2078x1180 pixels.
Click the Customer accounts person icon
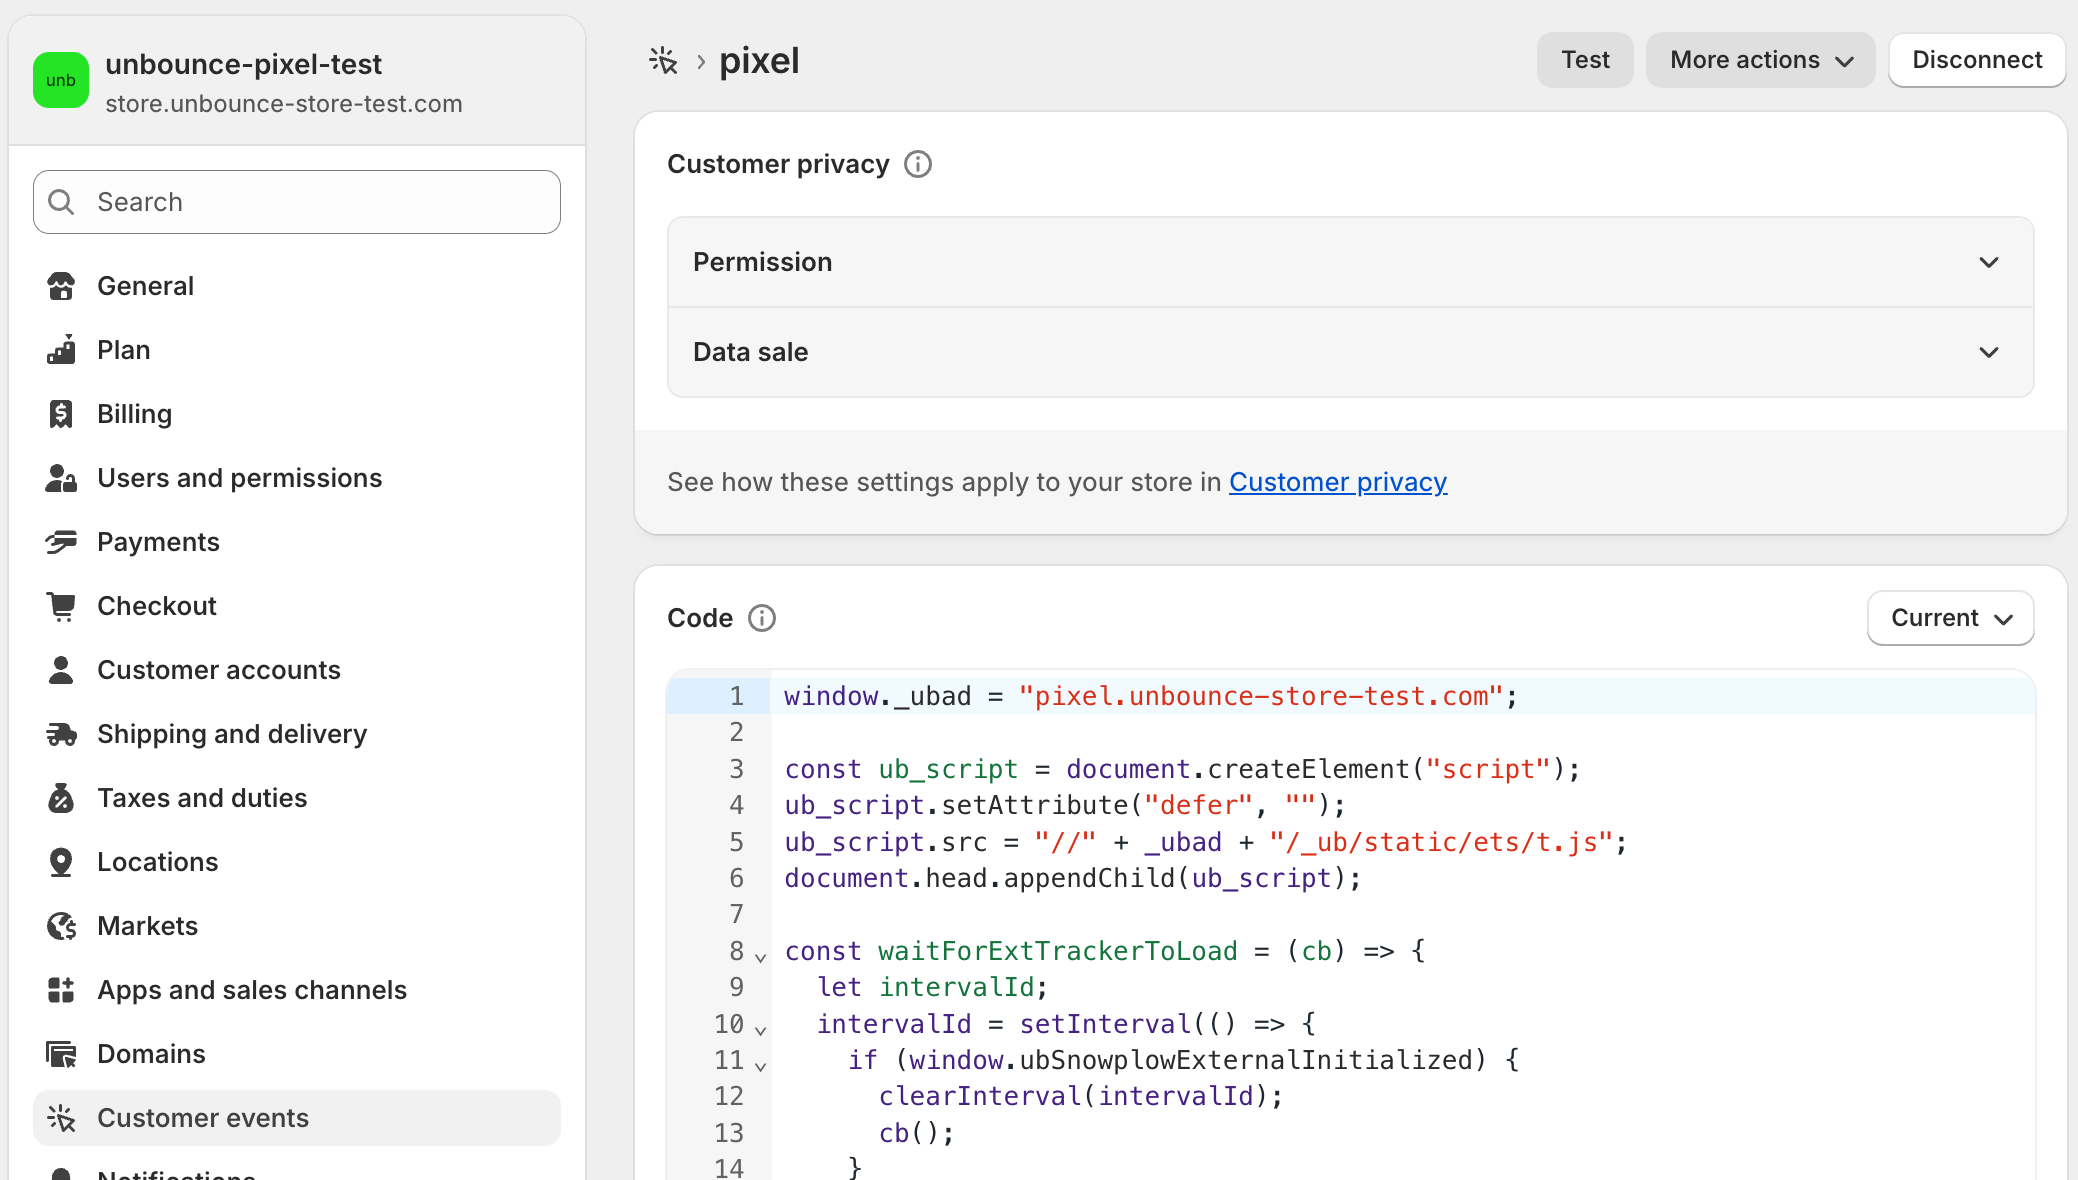(61, 670)
